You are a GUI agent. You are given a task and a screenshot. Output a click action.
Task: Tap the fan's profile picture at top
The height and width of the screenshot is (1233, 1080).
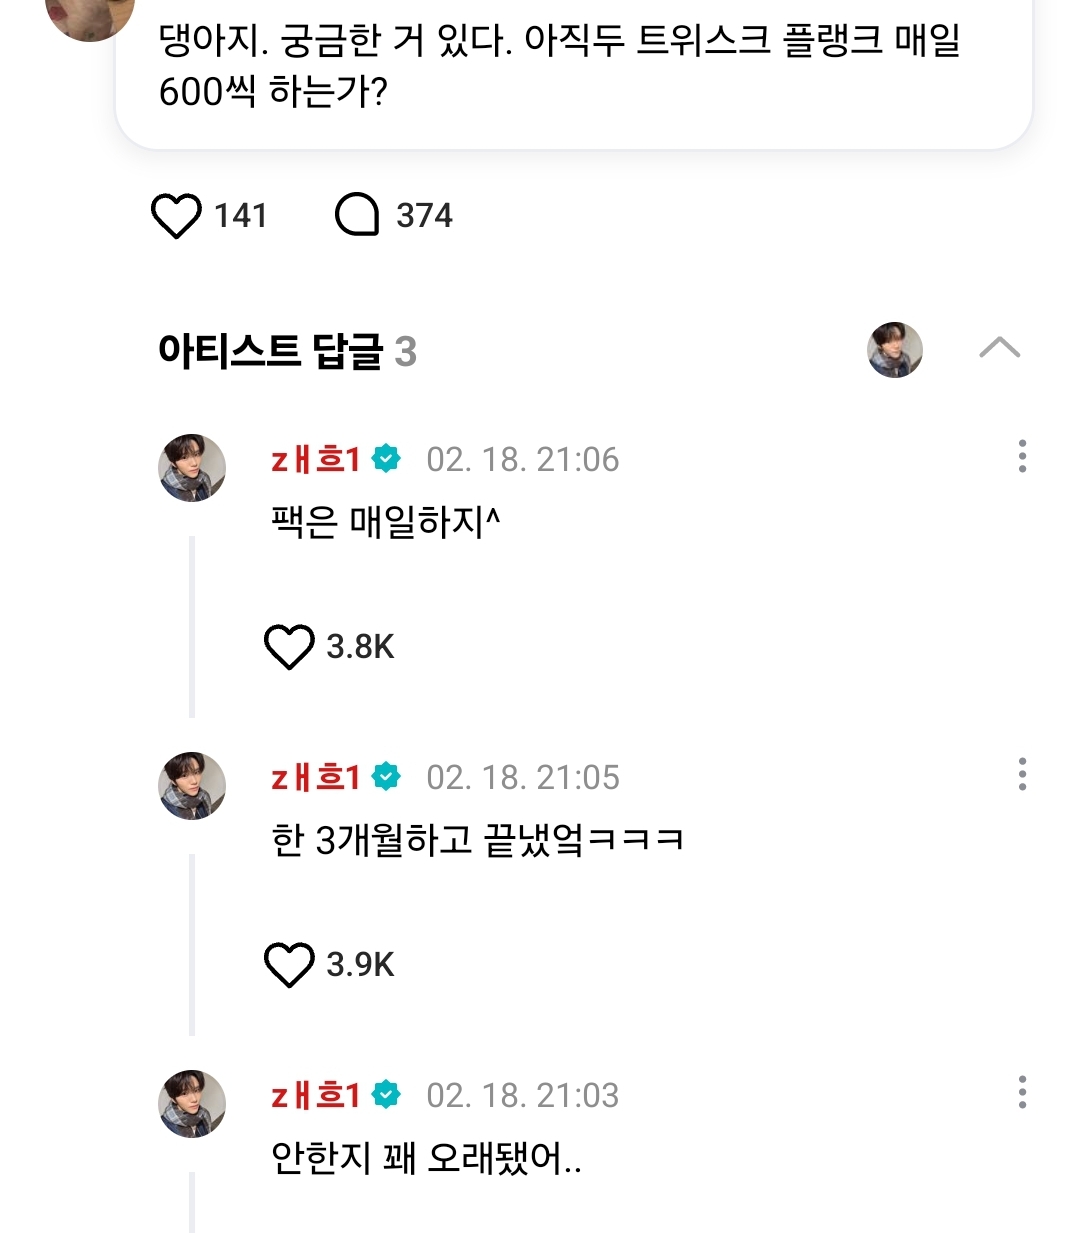click(90, 14)
